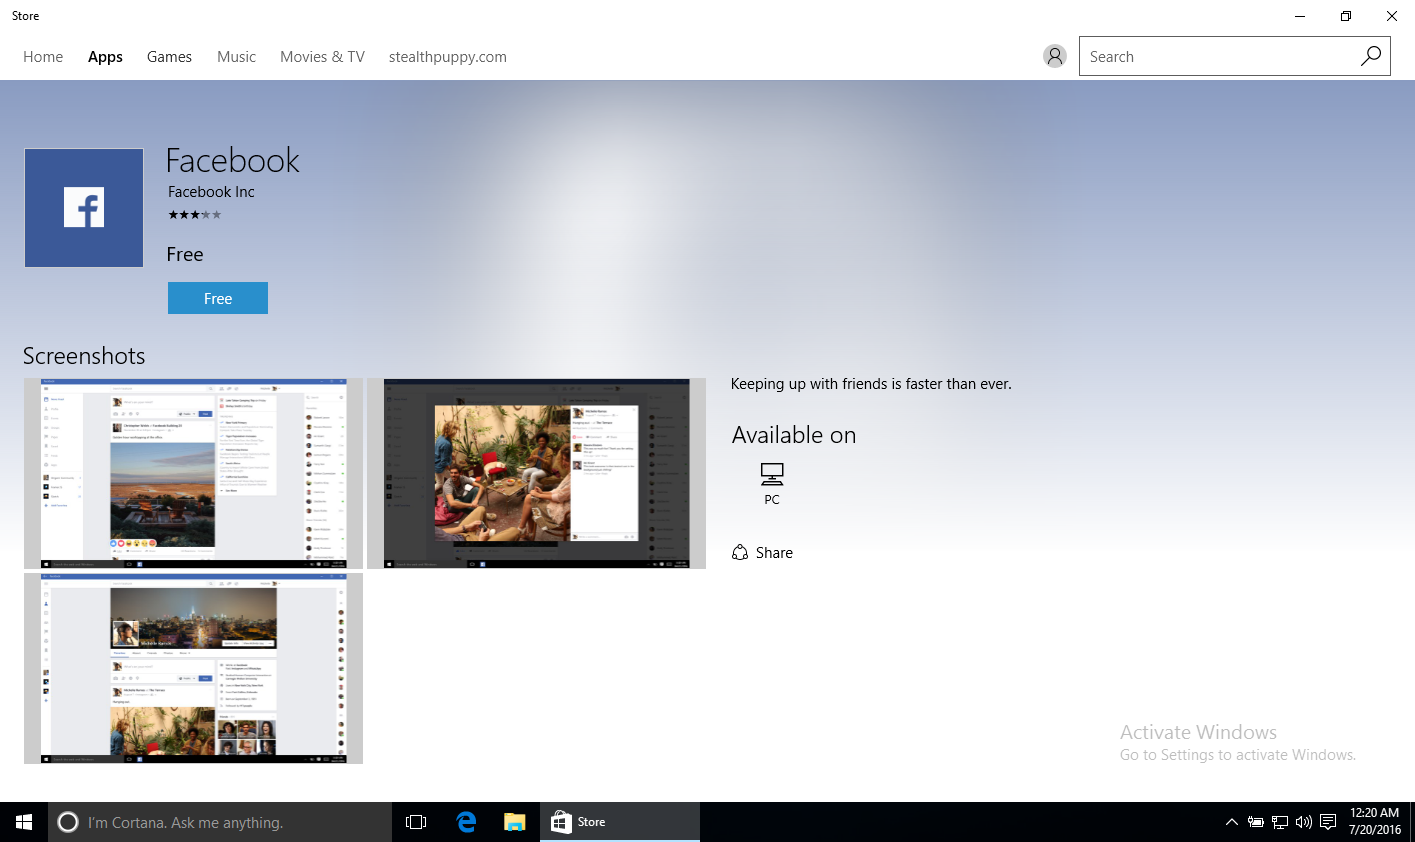
Task: Click the taskbar clock showing 12:20 AM
Action: [x=1375, y=822]
